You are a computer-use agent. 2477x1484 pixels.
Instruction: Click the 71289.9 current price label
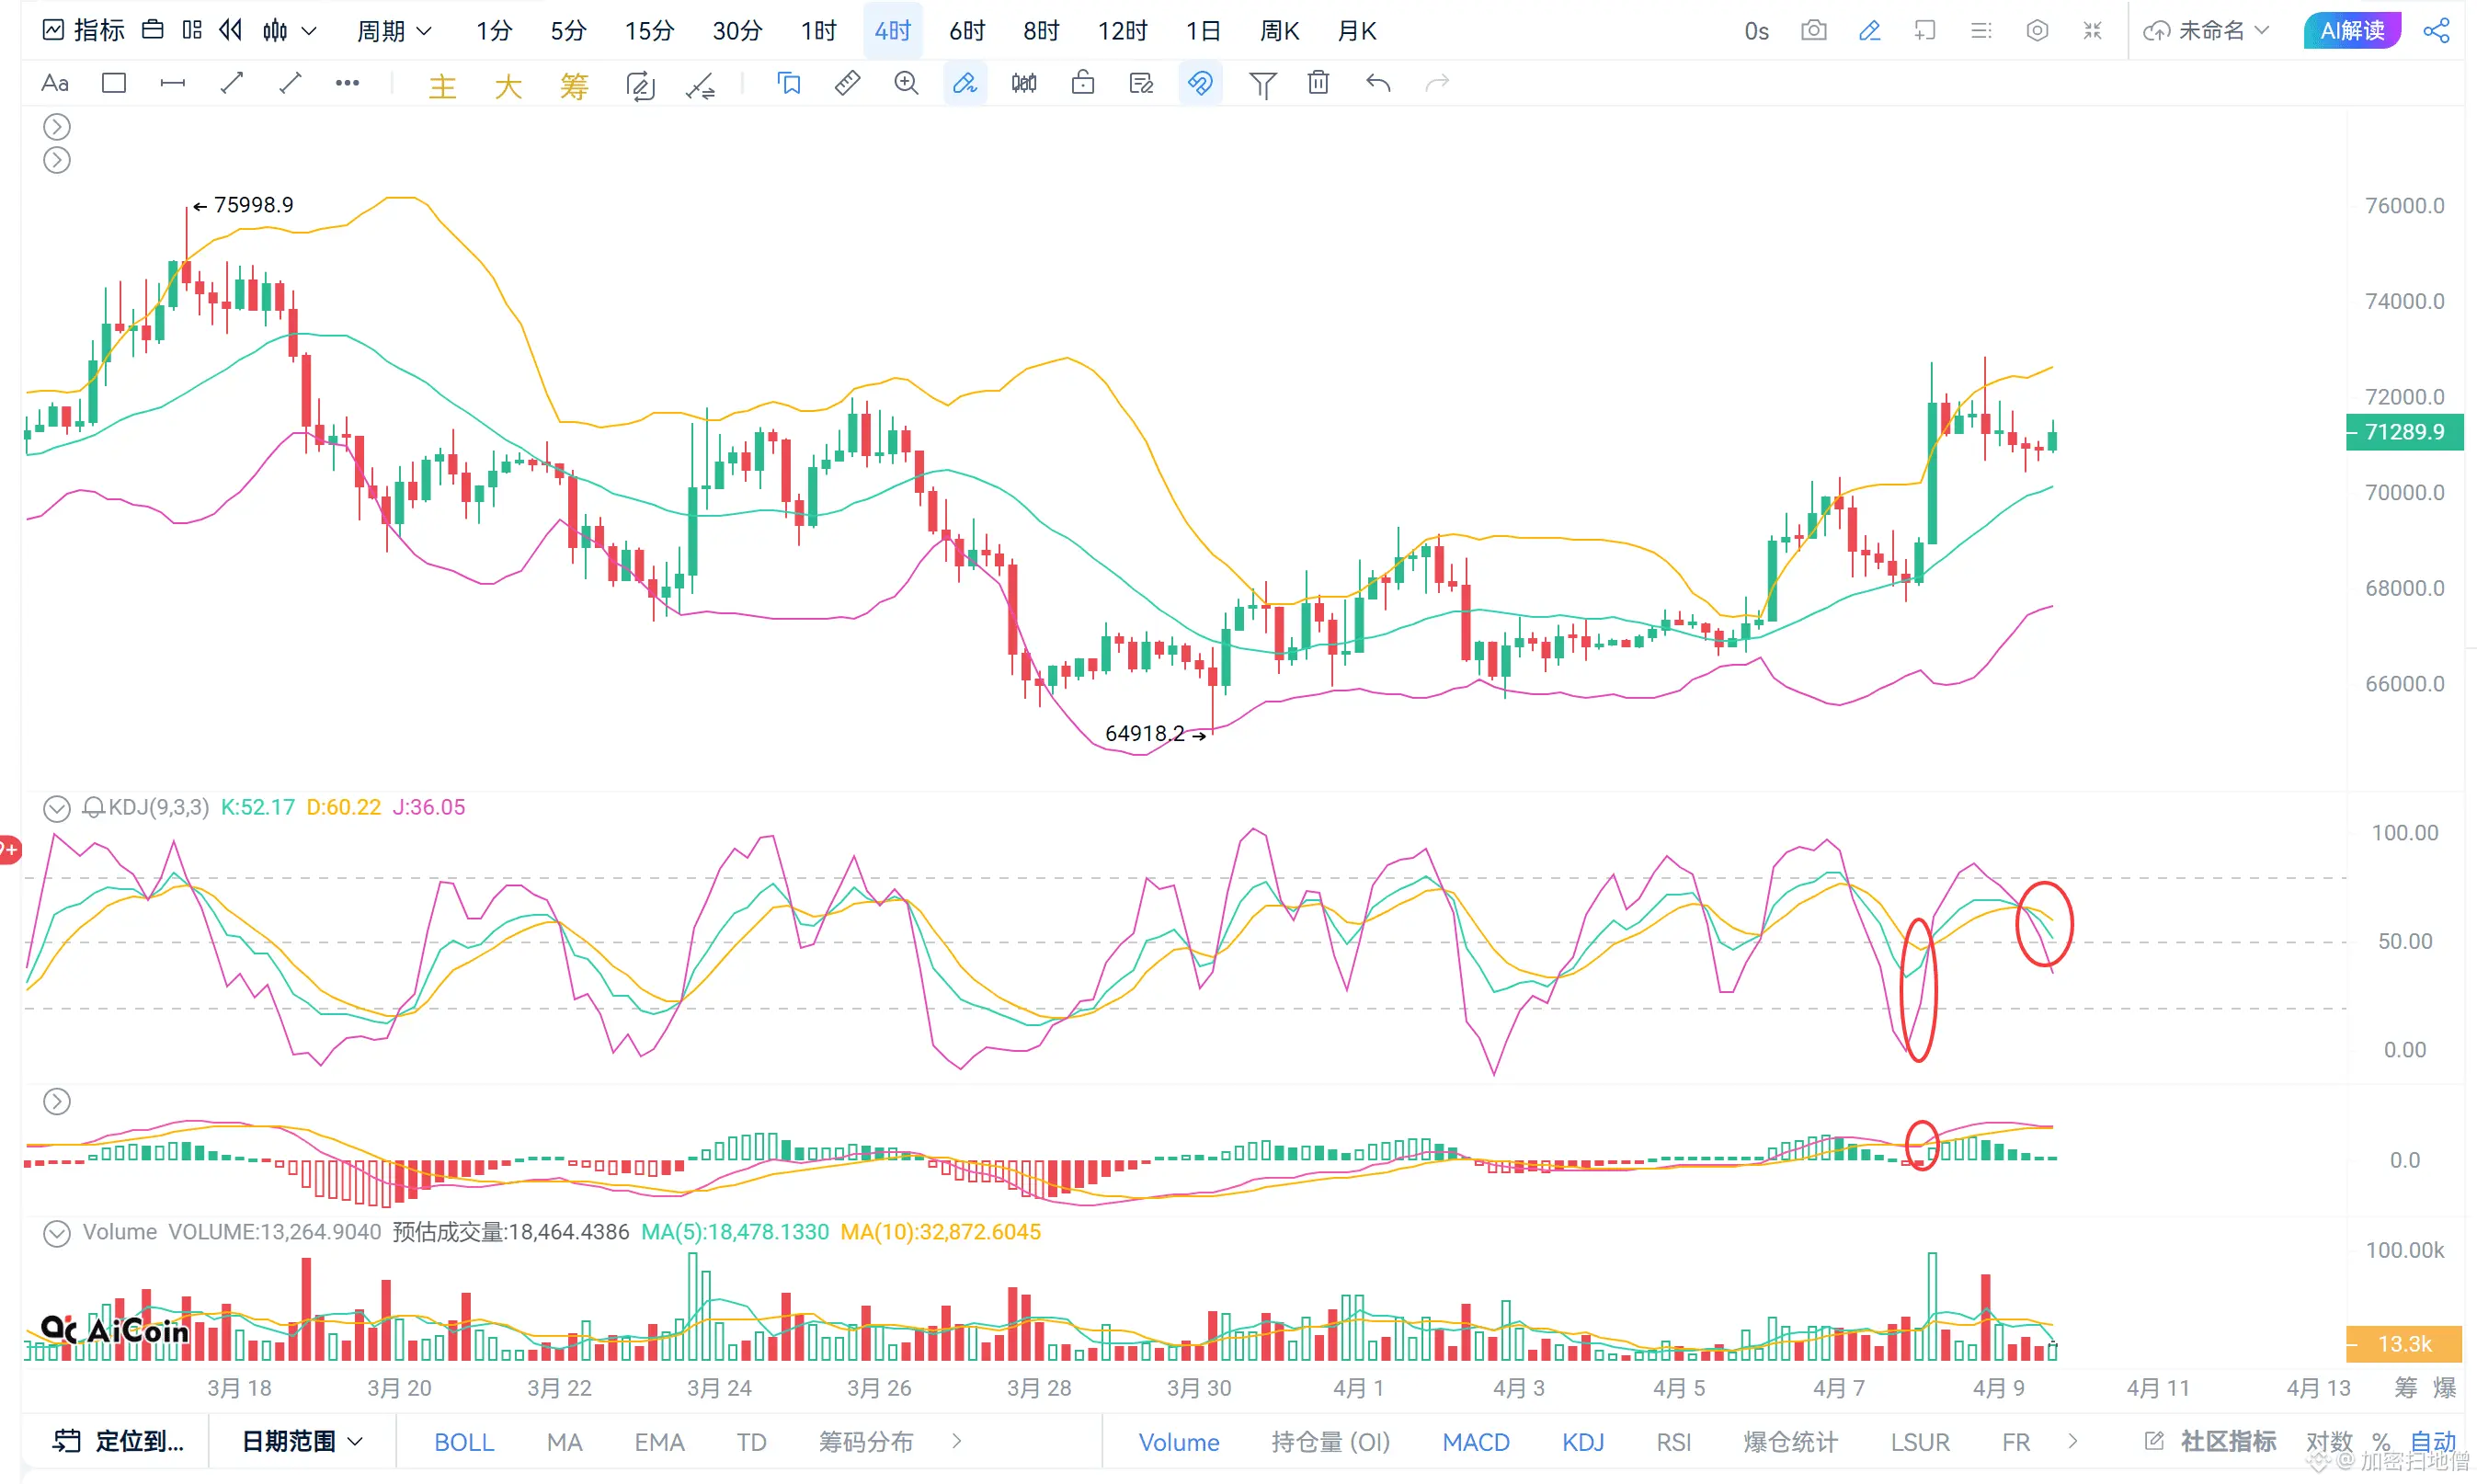point(2403,432)
